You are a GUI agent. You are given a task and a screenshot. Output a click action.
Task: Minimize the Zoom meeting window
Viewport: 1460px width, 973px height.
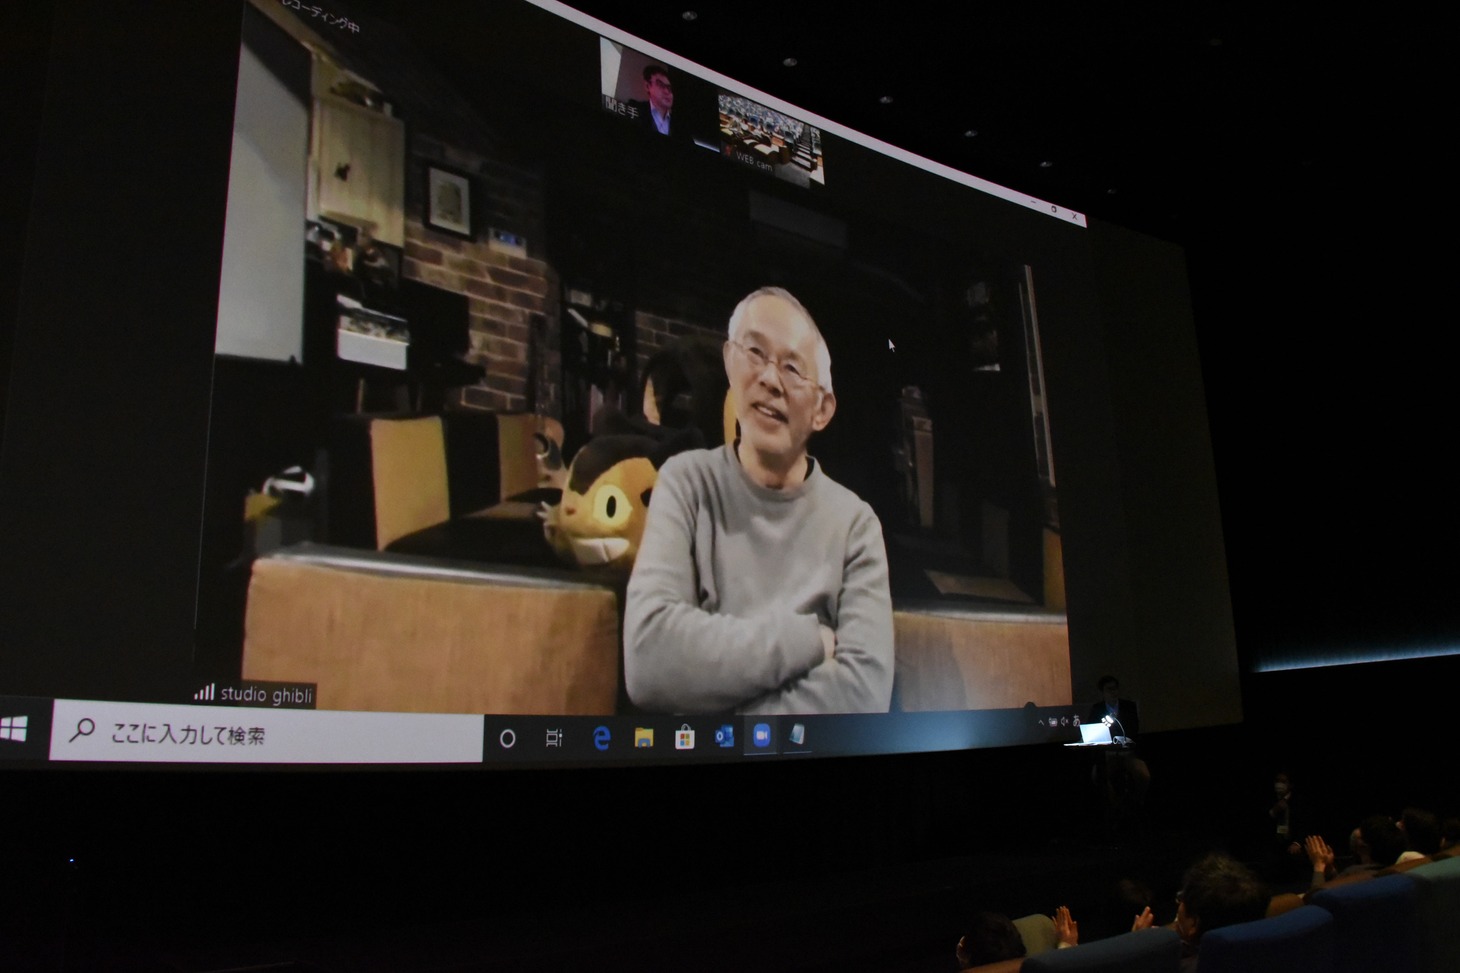click(x=1031, y=200)
